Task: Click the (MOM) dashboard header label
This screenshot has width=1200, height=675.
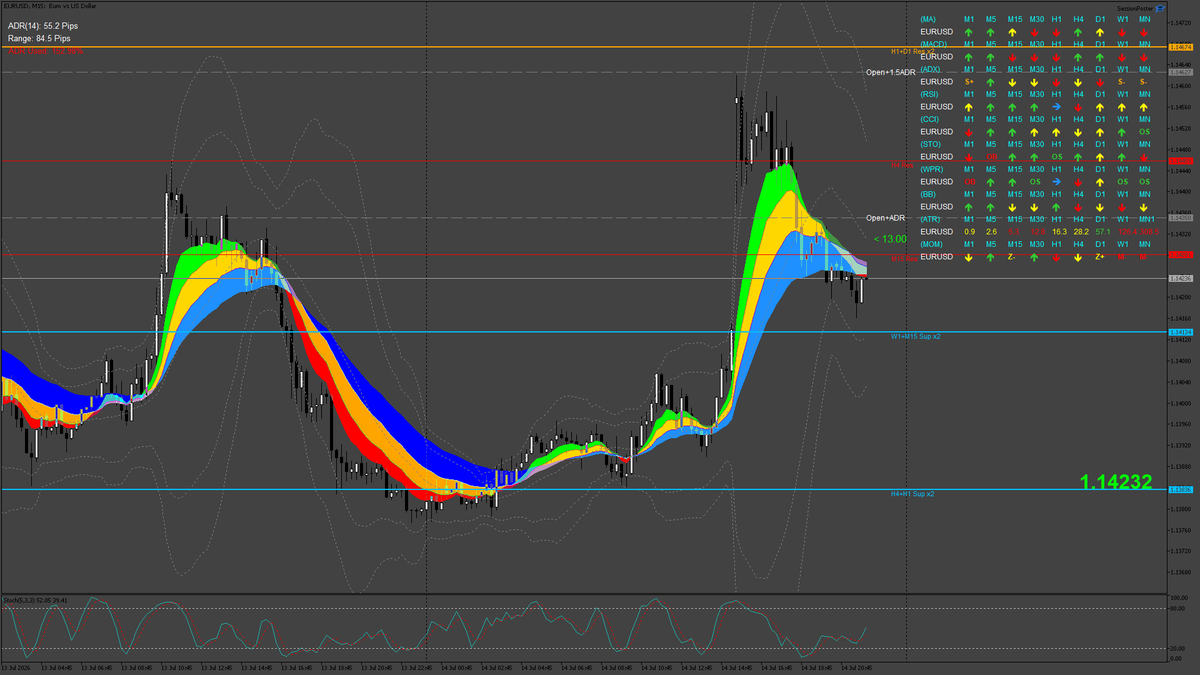Action: 931,244
